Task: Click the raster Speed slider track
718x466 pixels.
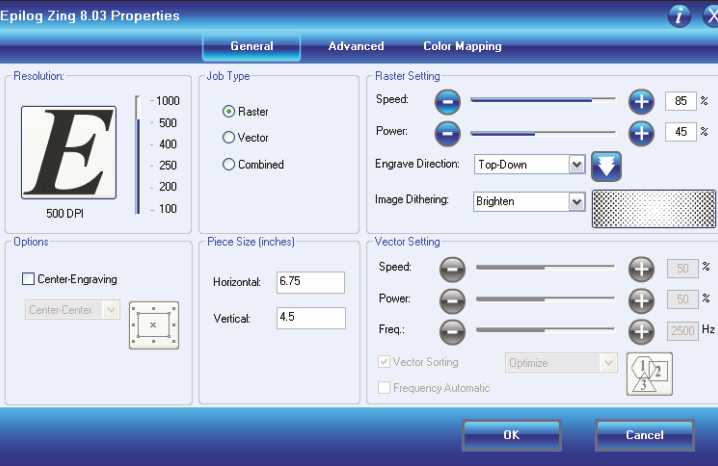Action: click(x=543, y=99)
